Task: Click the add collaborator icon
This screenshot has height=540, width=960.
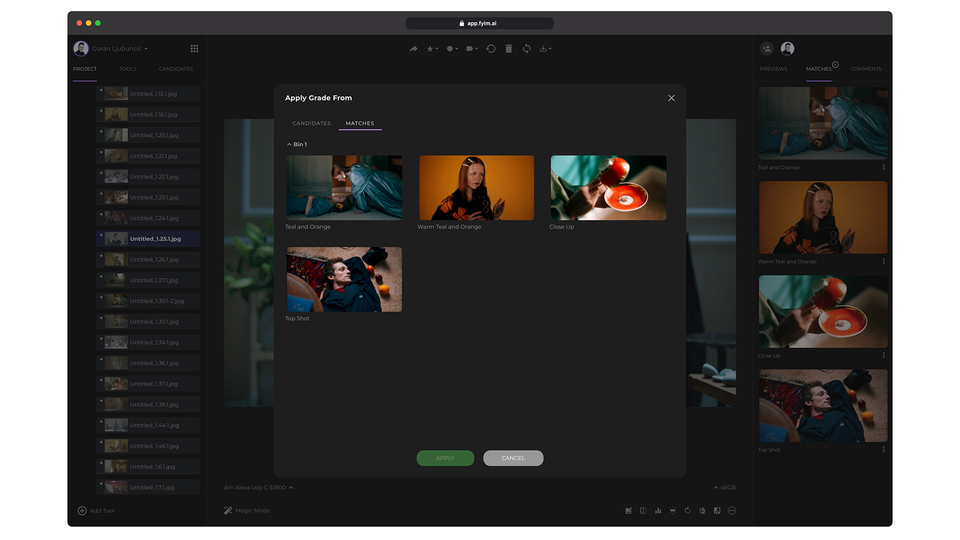Action: point(767,48)
